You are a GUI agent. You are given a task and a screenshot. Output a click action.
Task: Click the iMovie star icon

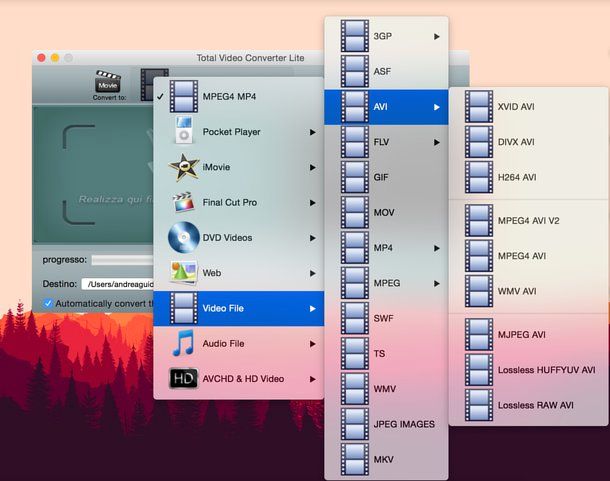pyautogui.click(x=184, y=167)
